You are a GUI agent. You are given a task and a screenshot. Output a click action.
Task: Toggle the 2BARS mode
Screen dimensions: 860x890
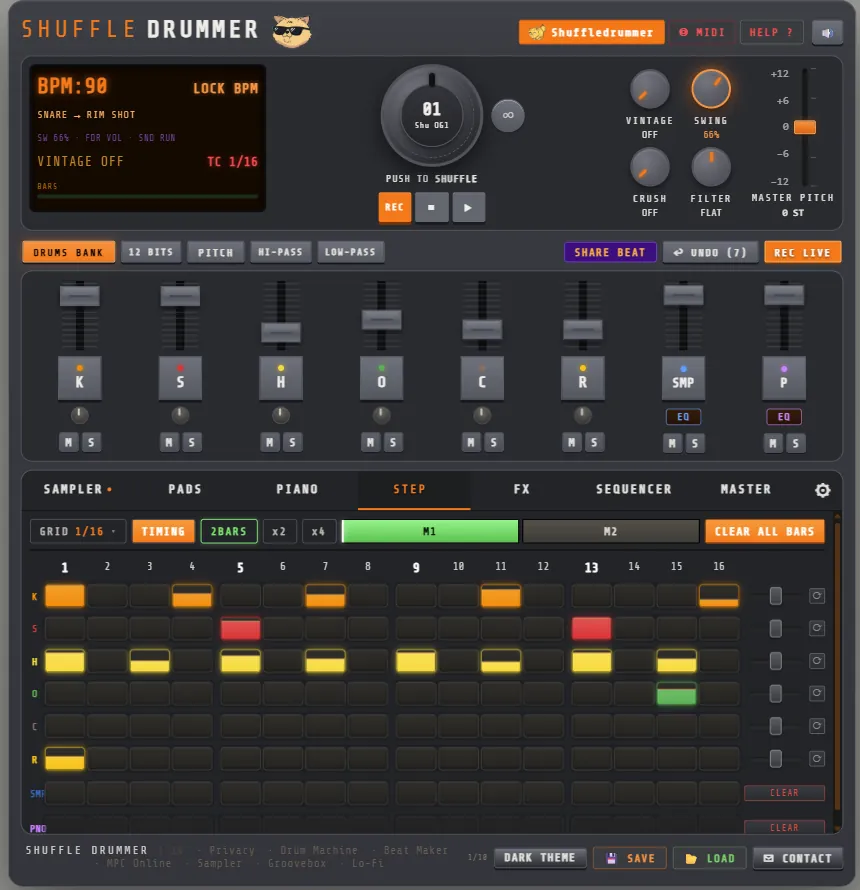(x=229, y=531)
